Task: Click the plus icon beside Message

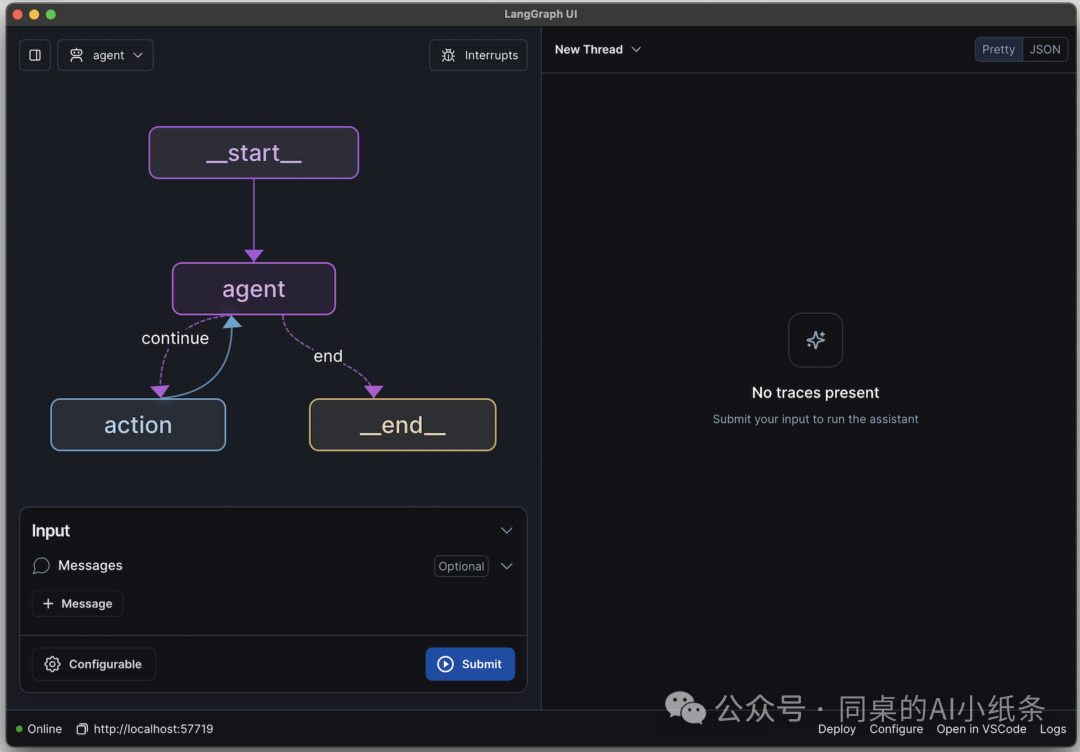Action: click(x=48, y=603)
